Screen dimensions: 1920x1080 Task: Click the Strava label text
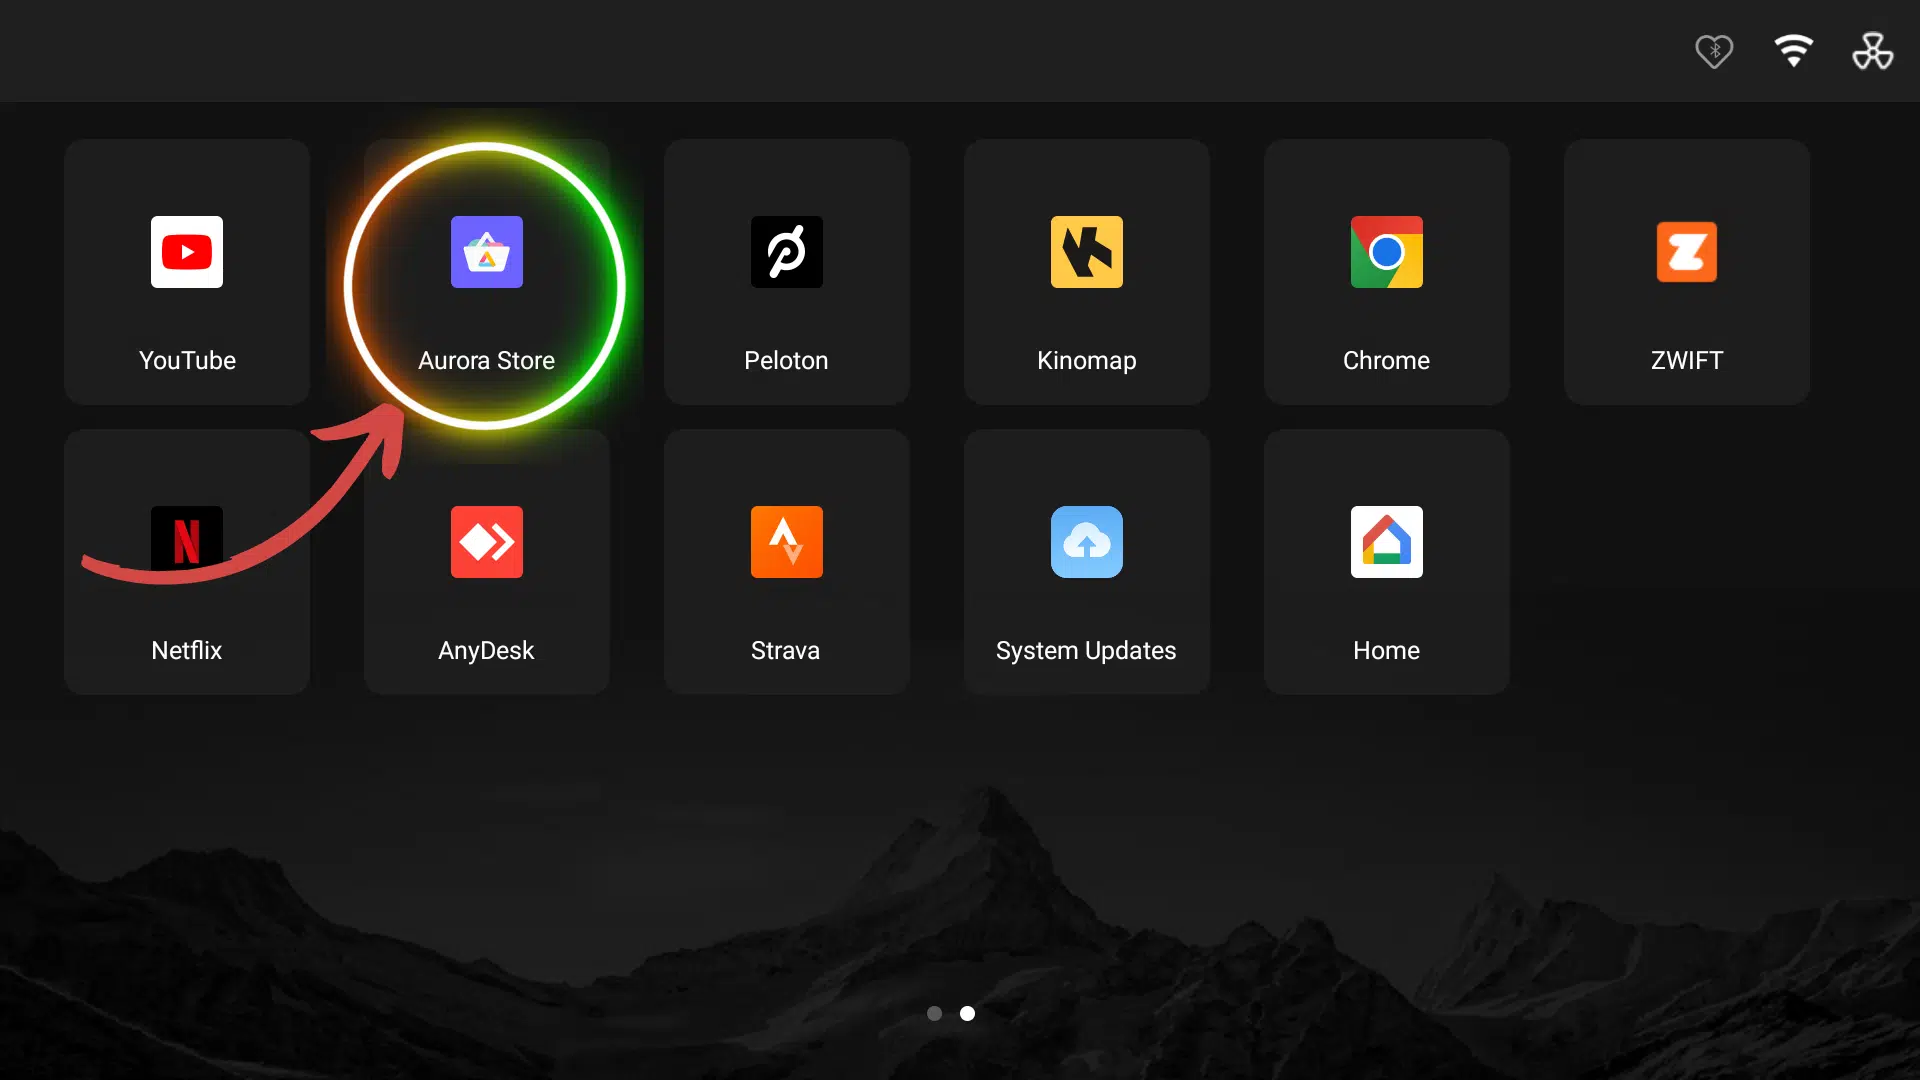[x=786, y=650]
